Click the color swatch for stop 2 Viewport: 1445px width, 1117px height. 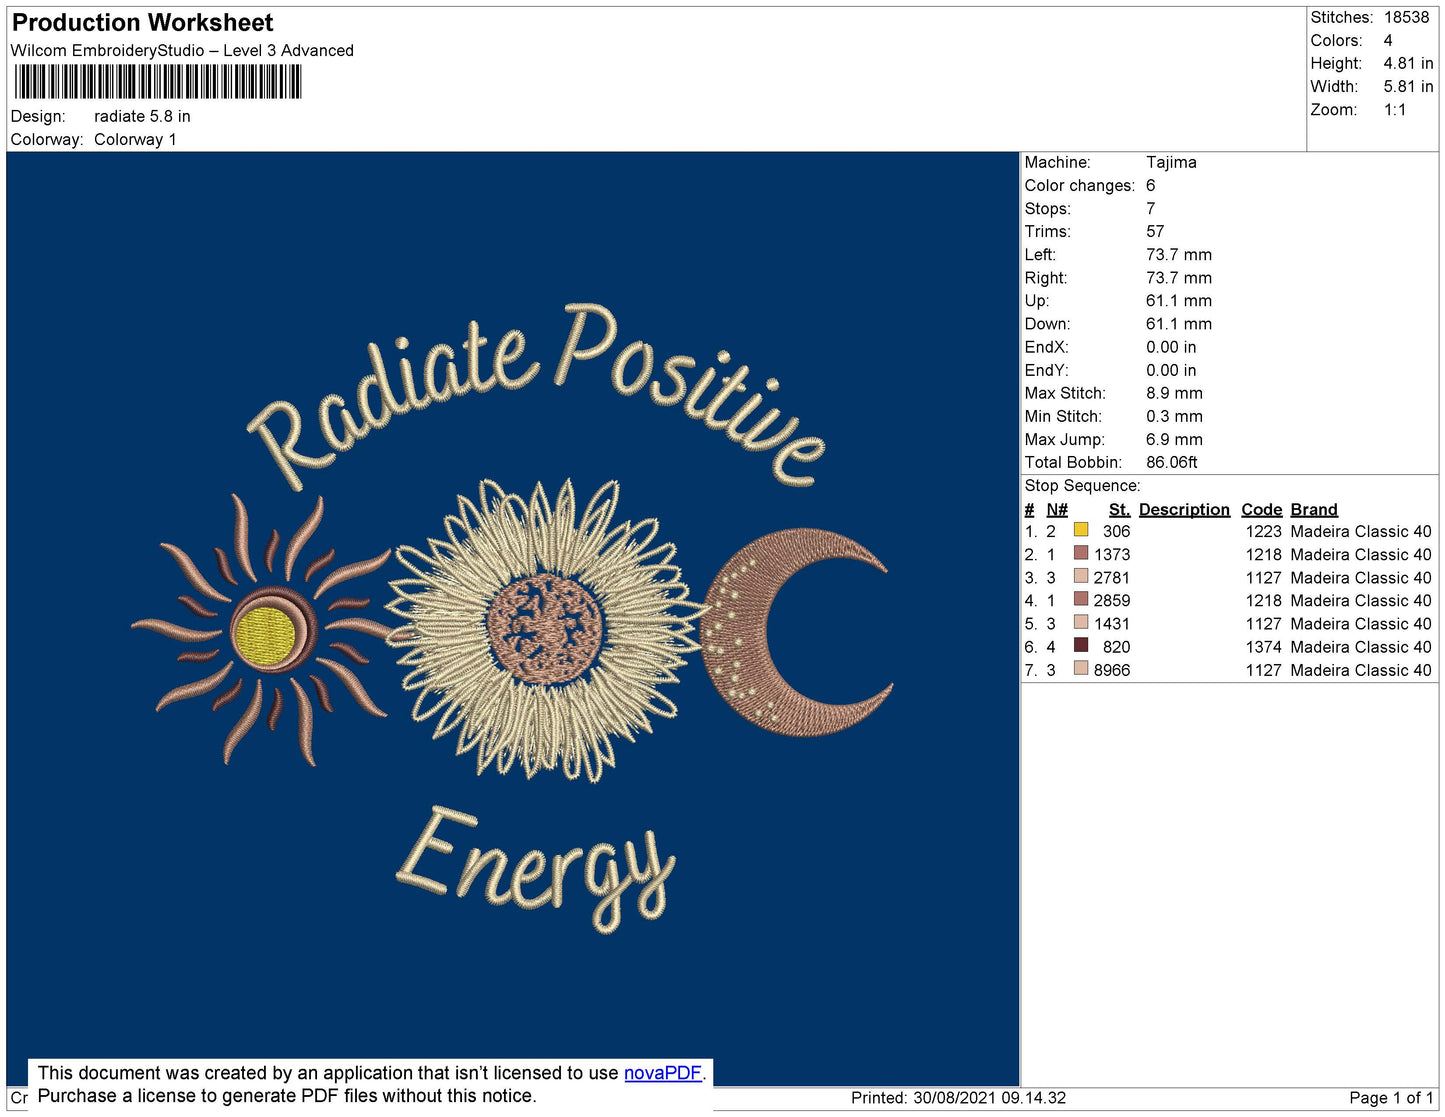click(1081, 553)
